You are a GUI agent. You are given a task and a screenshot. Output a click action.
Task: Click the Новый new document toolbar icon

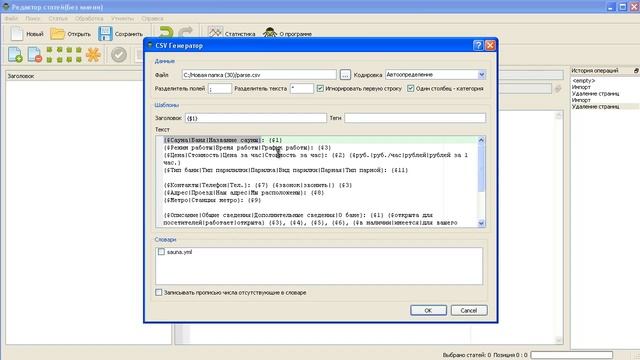tap(17, 33)
